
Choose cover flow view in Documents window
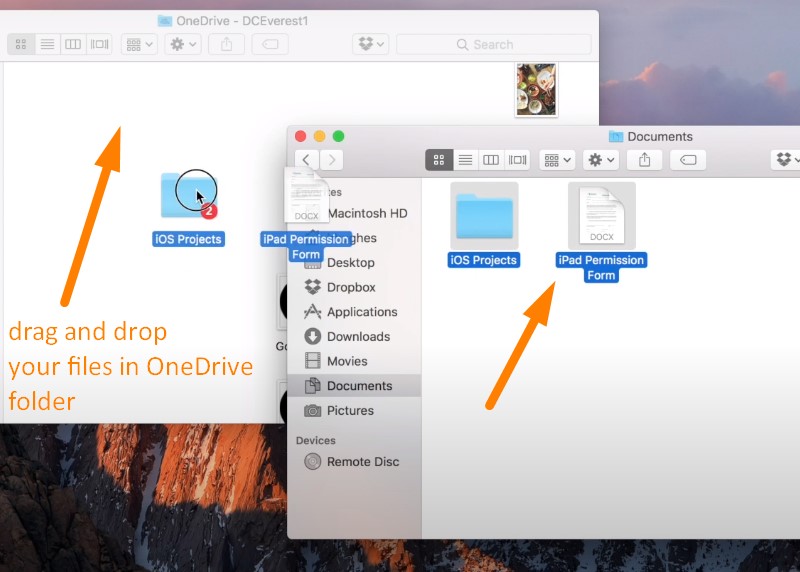(x=517, y=160)
